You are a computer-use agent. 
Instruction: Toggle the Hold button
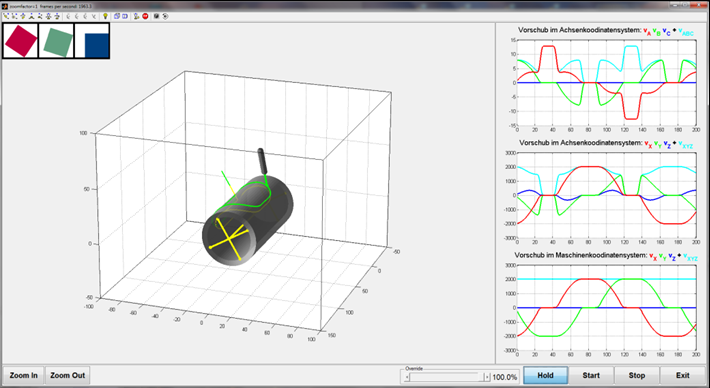pyautogui.click(x=545, y=375)
